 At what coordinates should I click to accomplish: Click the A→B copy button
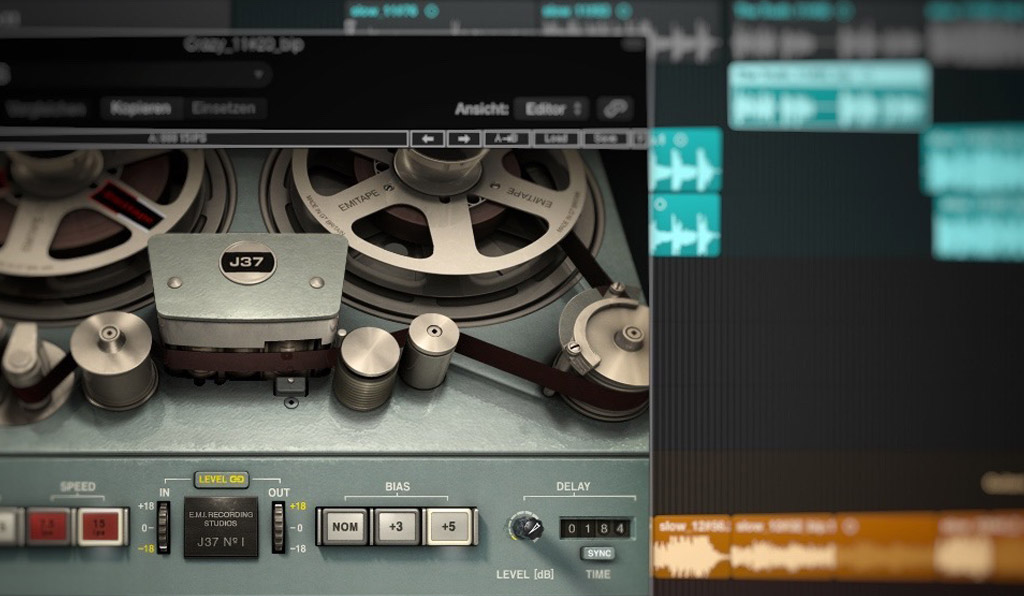507,138
